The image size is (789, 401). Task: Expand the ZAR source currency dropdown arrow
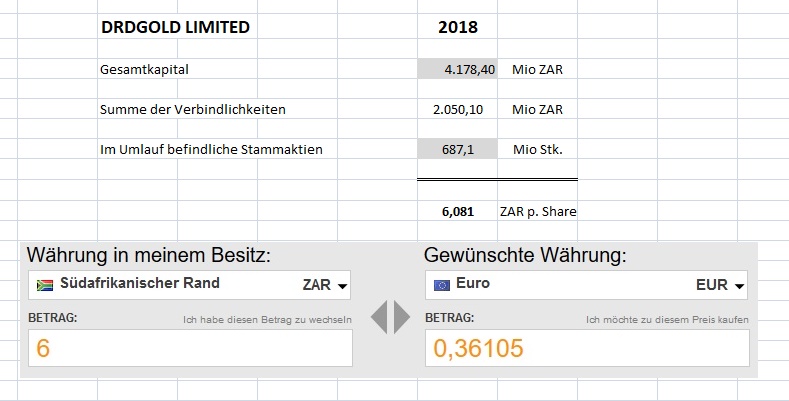pyautogui.click(x=343, y=287)
